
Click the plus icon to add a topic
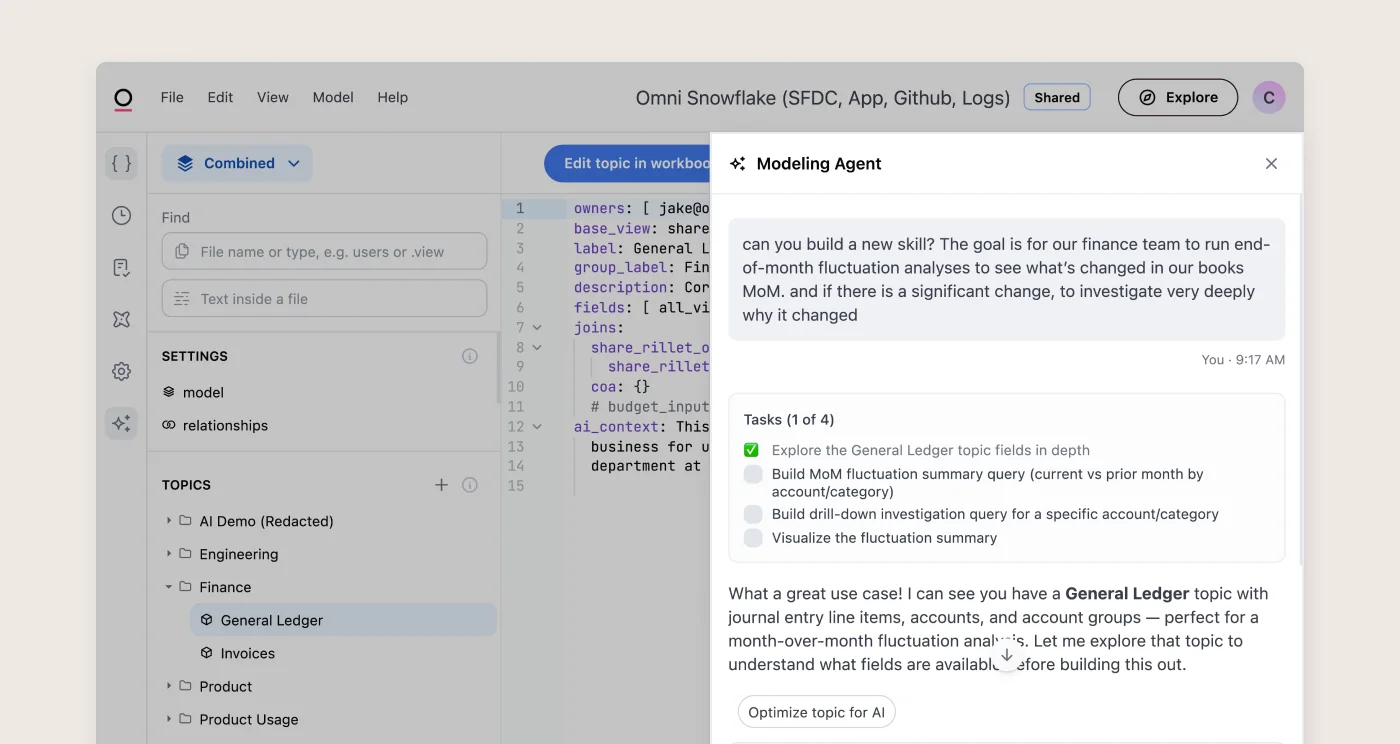pos(441,485)
